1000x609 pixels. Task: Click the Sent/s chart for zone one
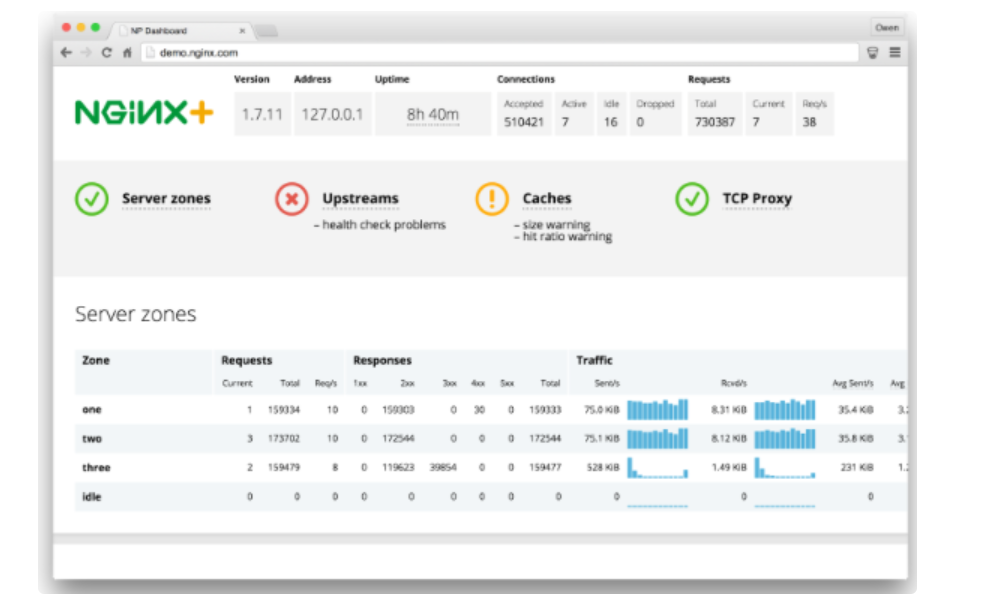click(x=658, y=409)
